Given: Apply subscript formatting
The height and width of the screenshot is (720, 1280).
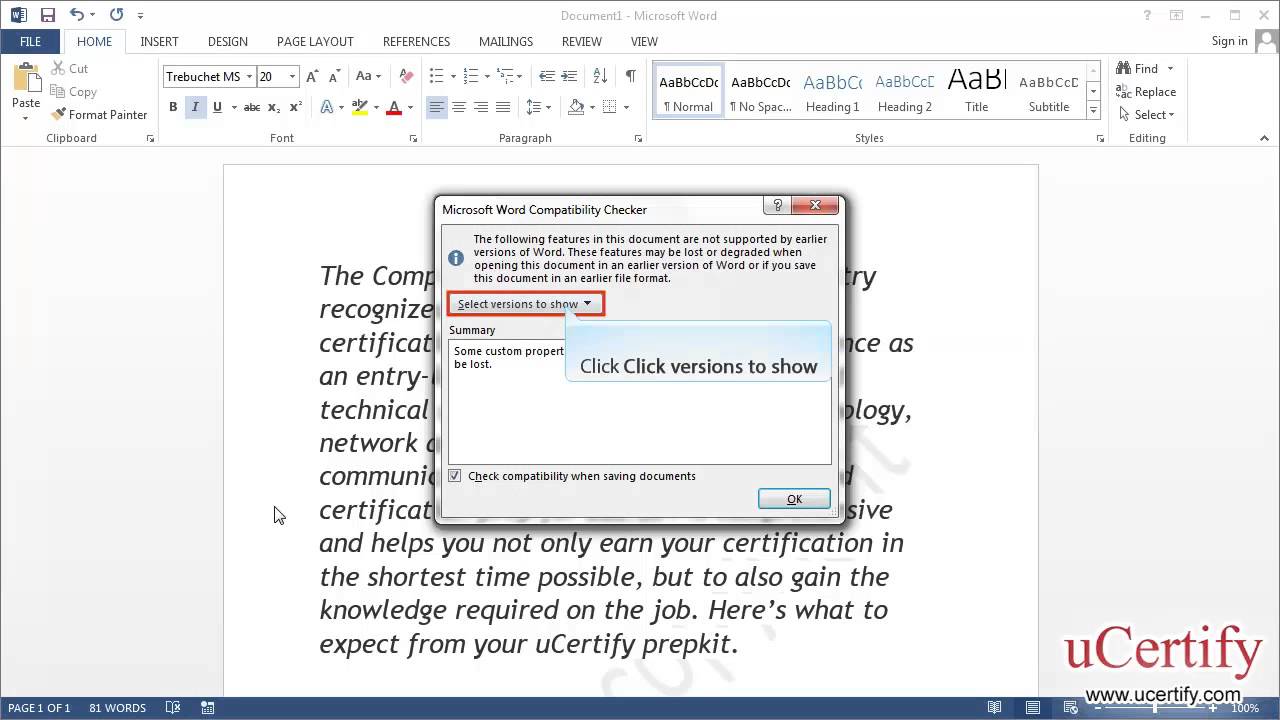Looking at the screenshot, I should [x=275, y=107].
